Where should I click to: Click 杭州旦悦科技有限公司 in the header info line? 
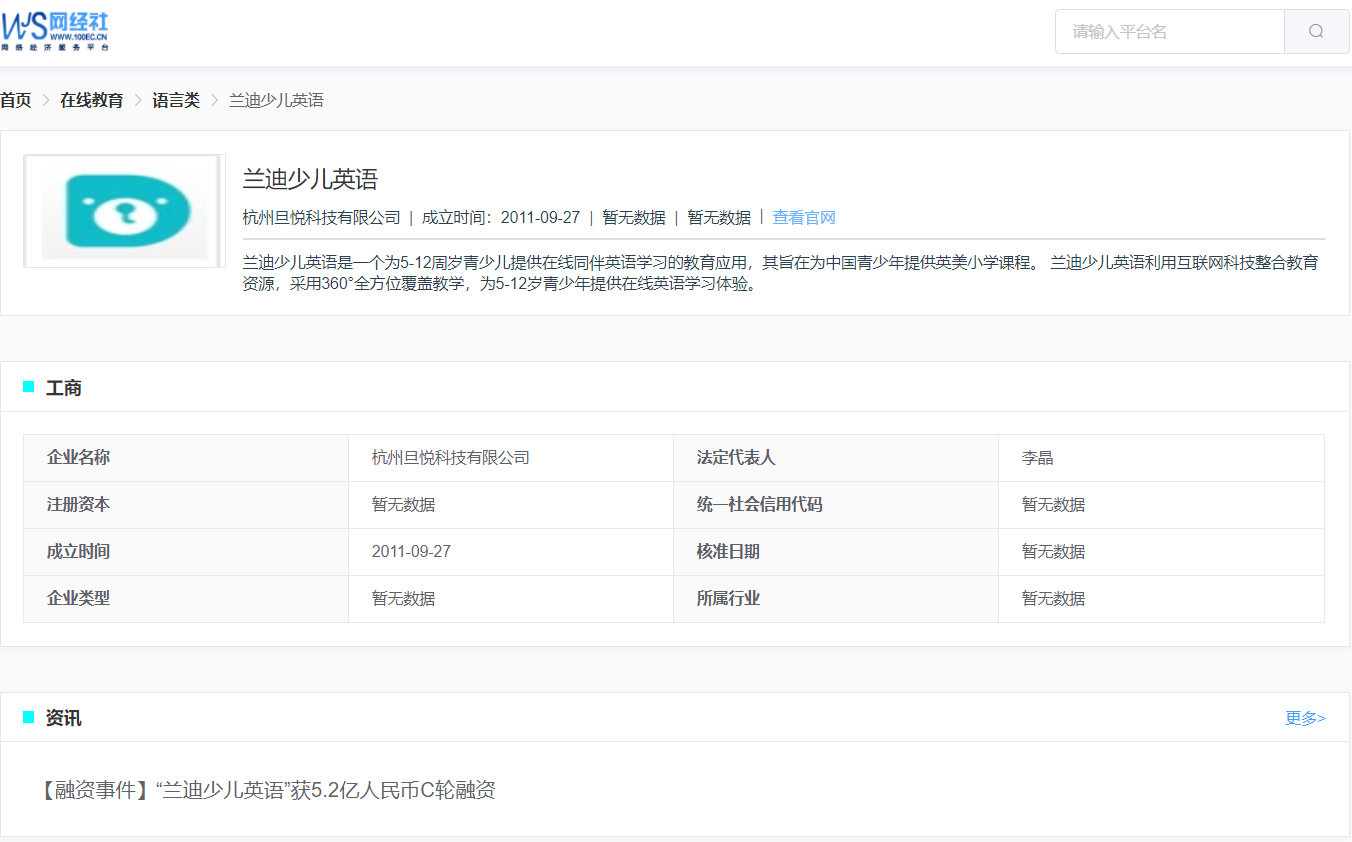[322, 217]
